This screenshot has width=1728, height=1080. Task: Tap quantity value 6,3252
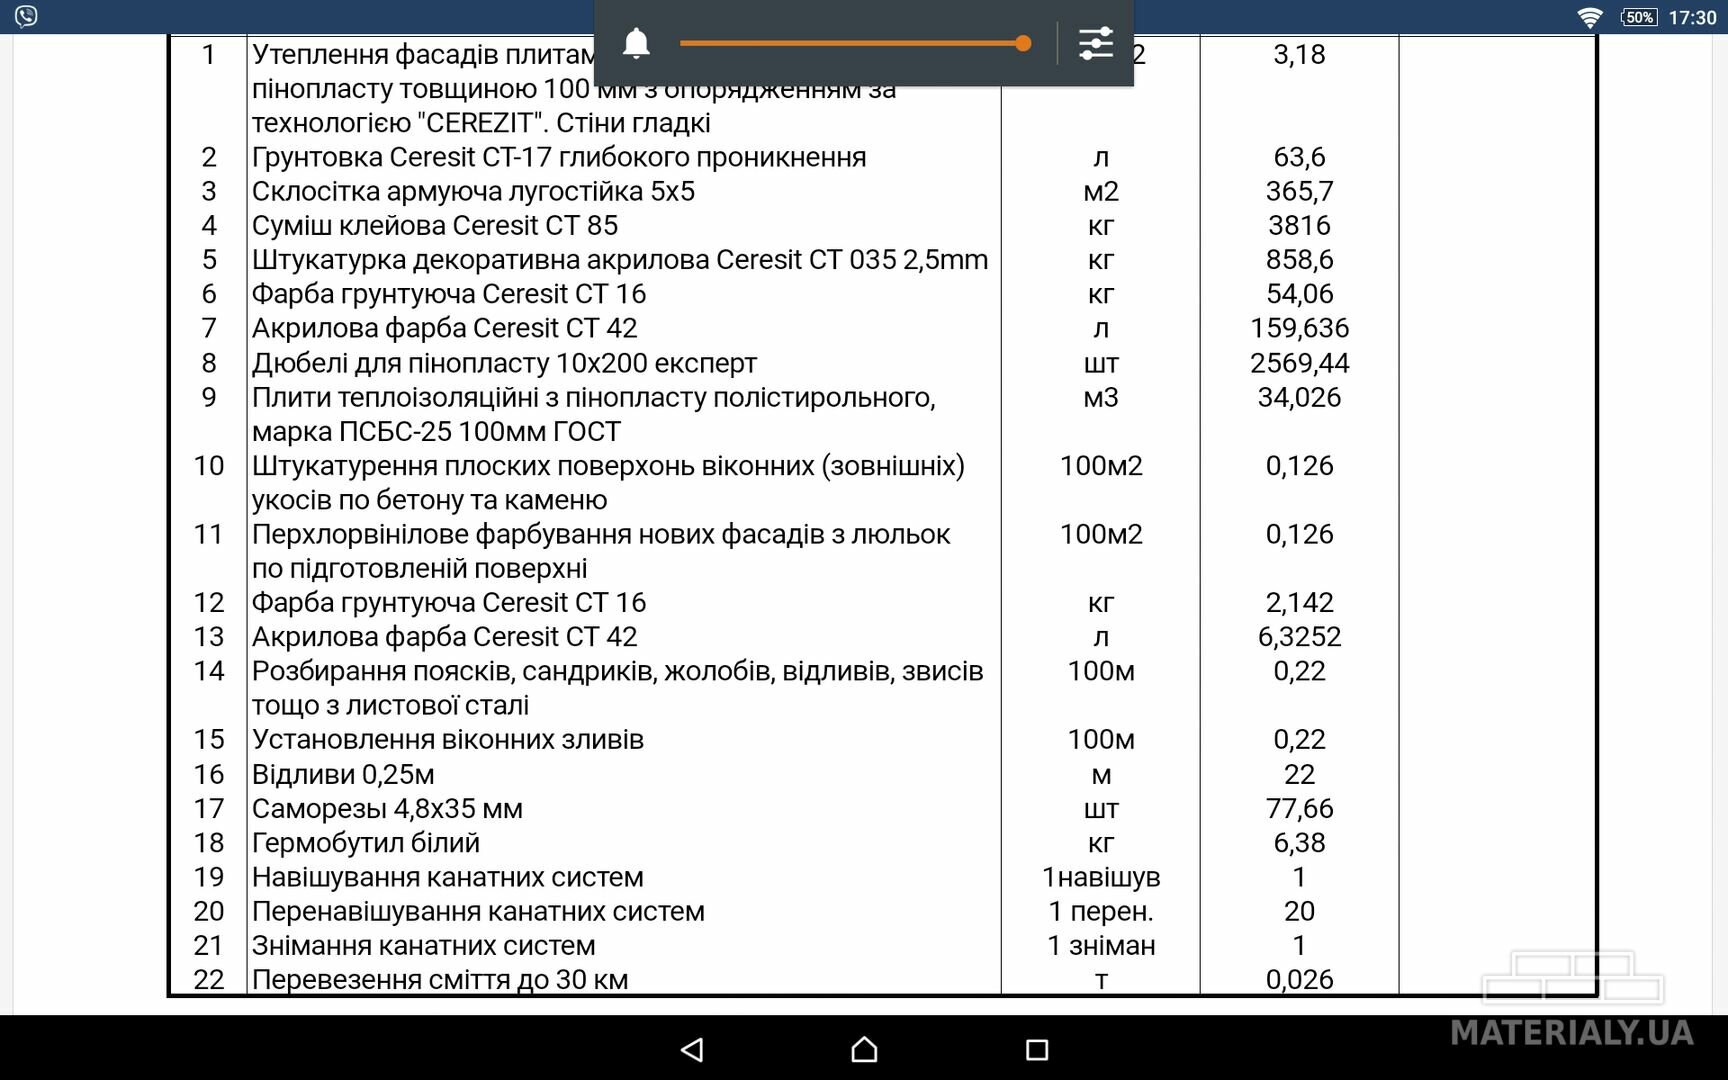pos(1299,636)
